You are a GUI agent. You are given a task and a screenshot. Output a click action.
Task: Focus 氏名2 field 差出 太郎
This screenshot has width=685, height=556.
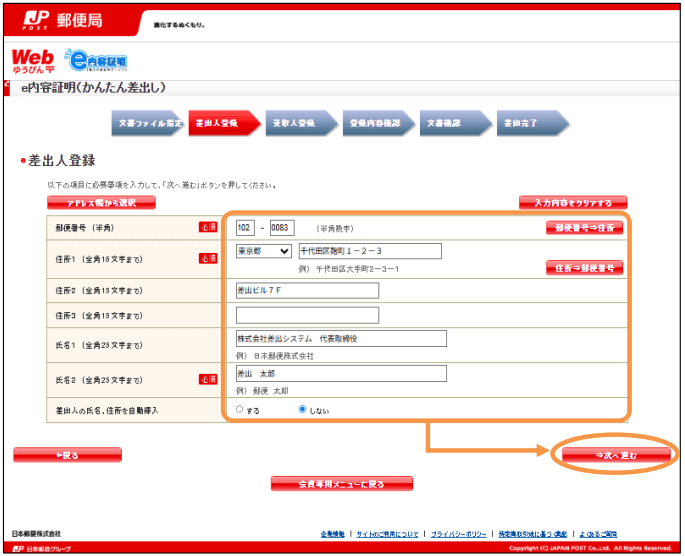coord(341,373)
